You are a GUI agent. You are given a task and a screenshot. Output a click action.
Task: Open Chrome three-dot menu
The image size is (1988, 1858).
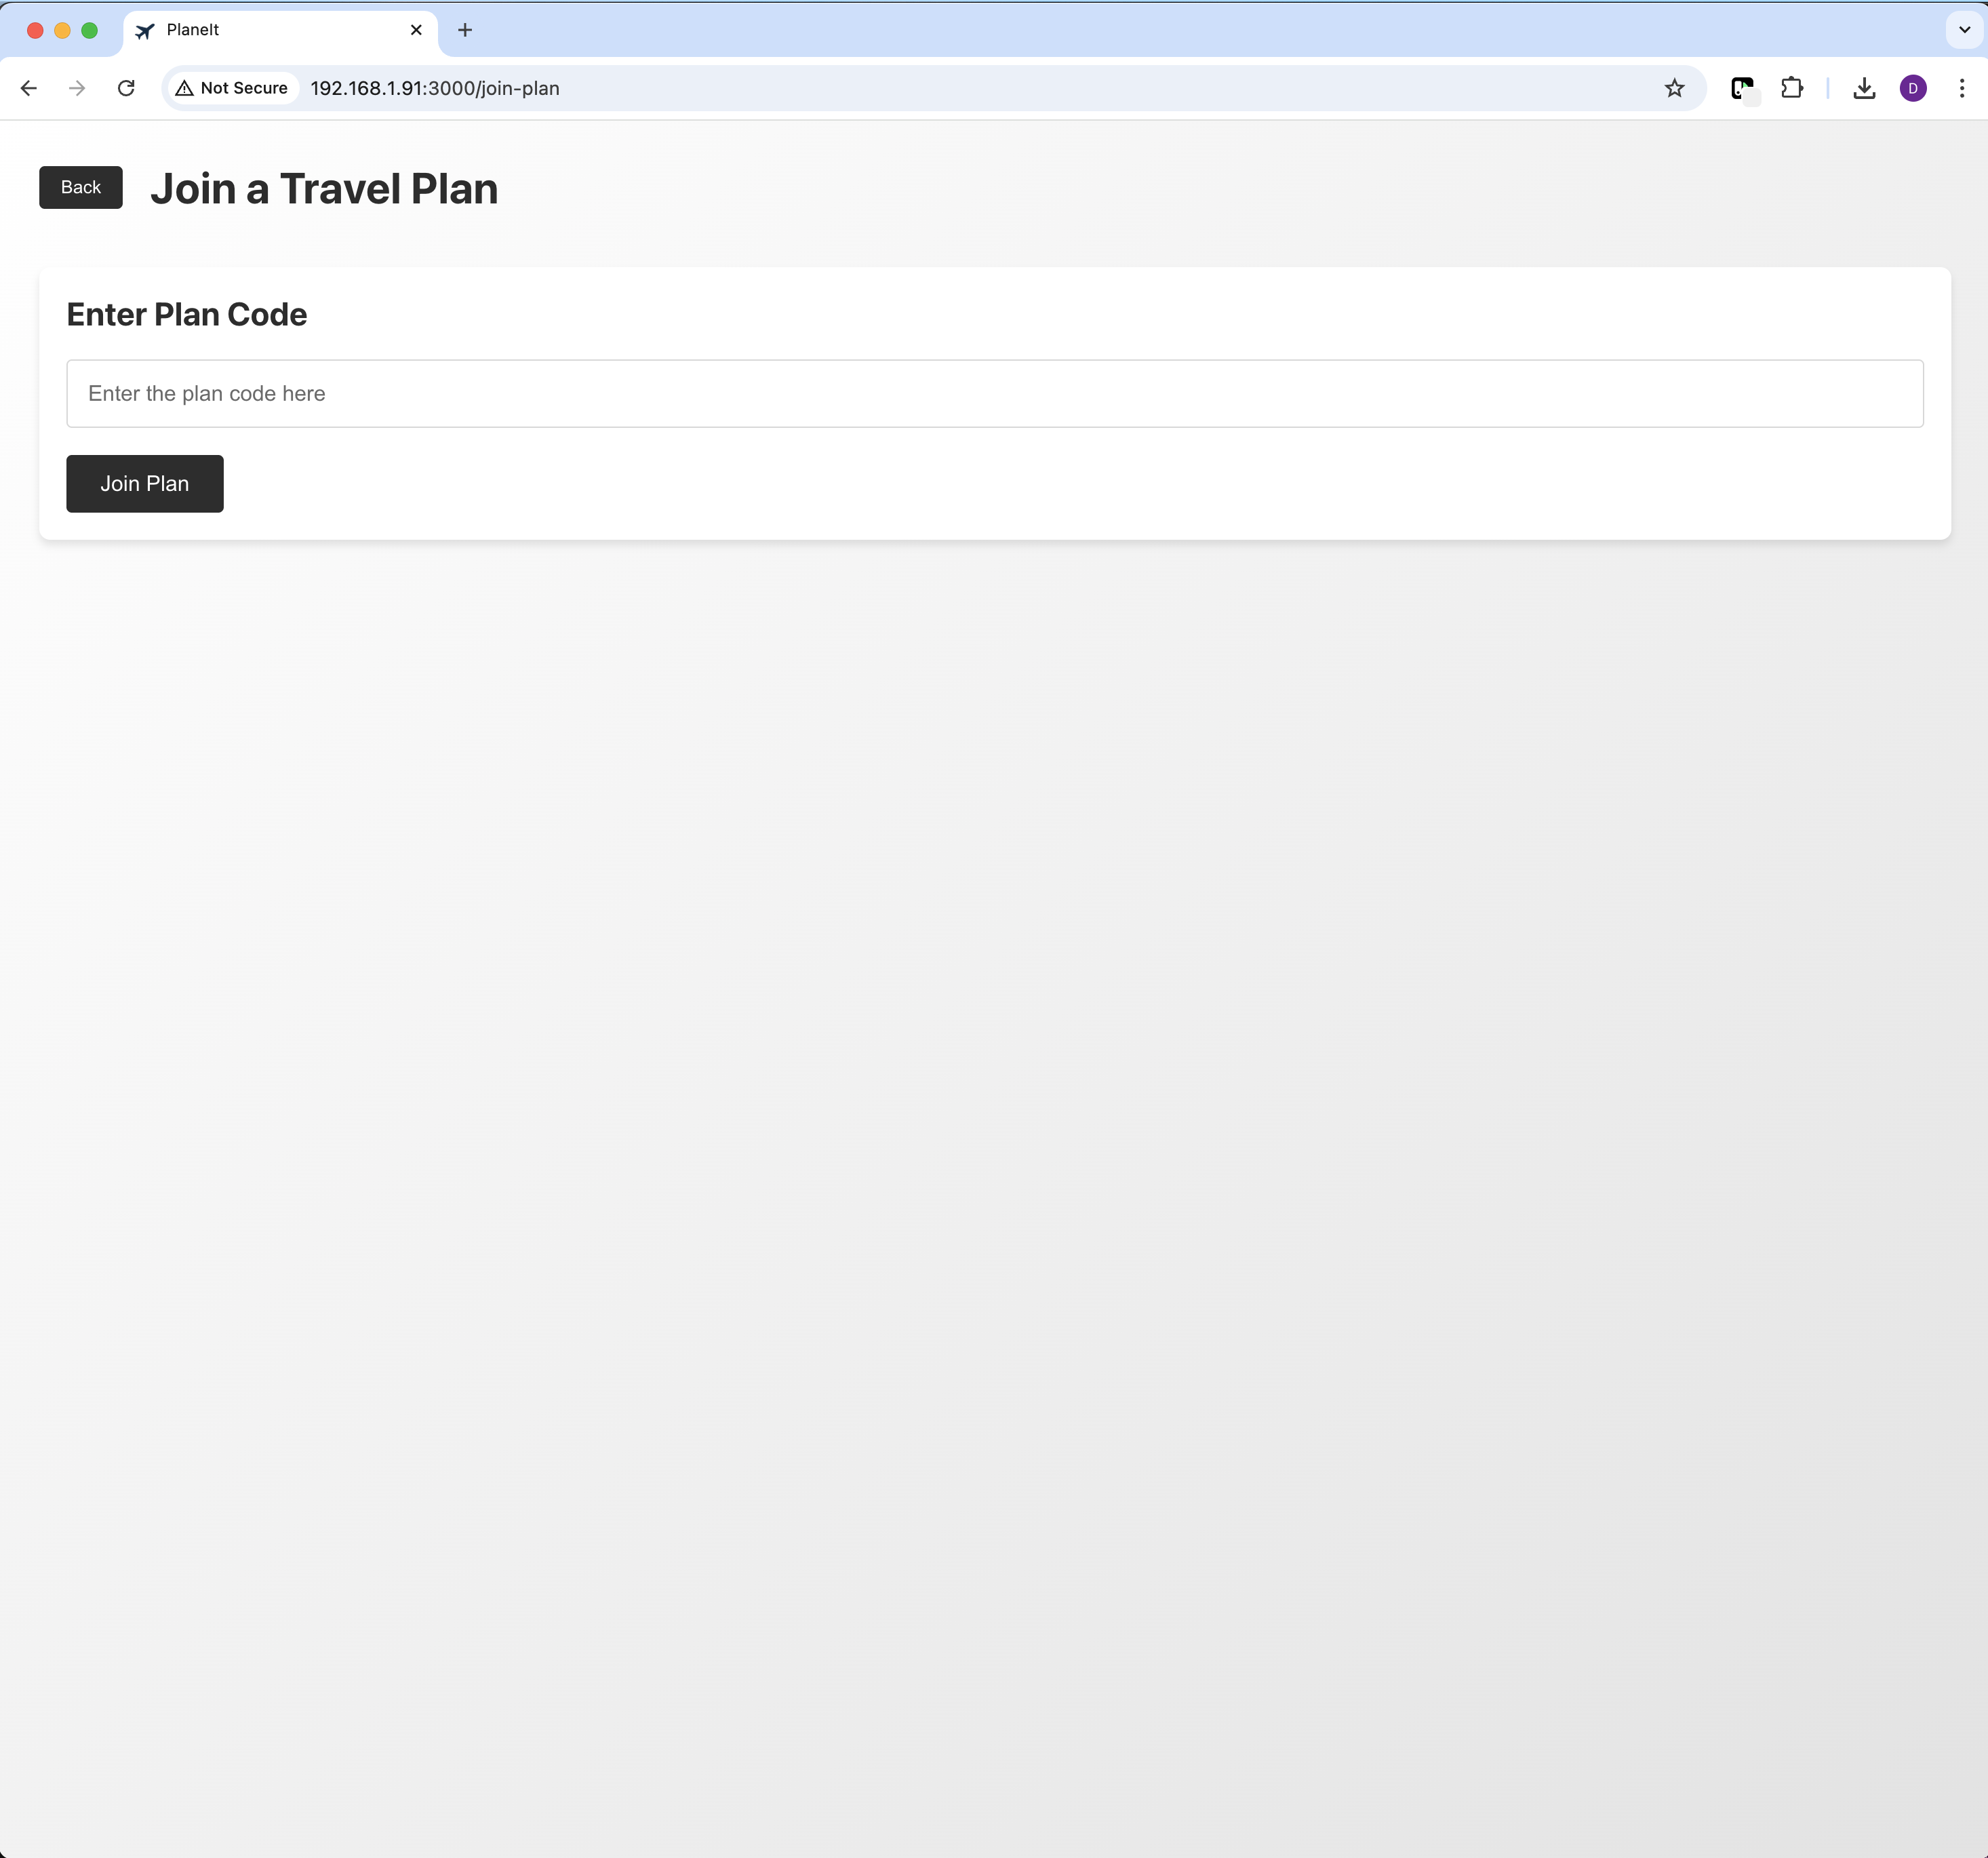1961,88
